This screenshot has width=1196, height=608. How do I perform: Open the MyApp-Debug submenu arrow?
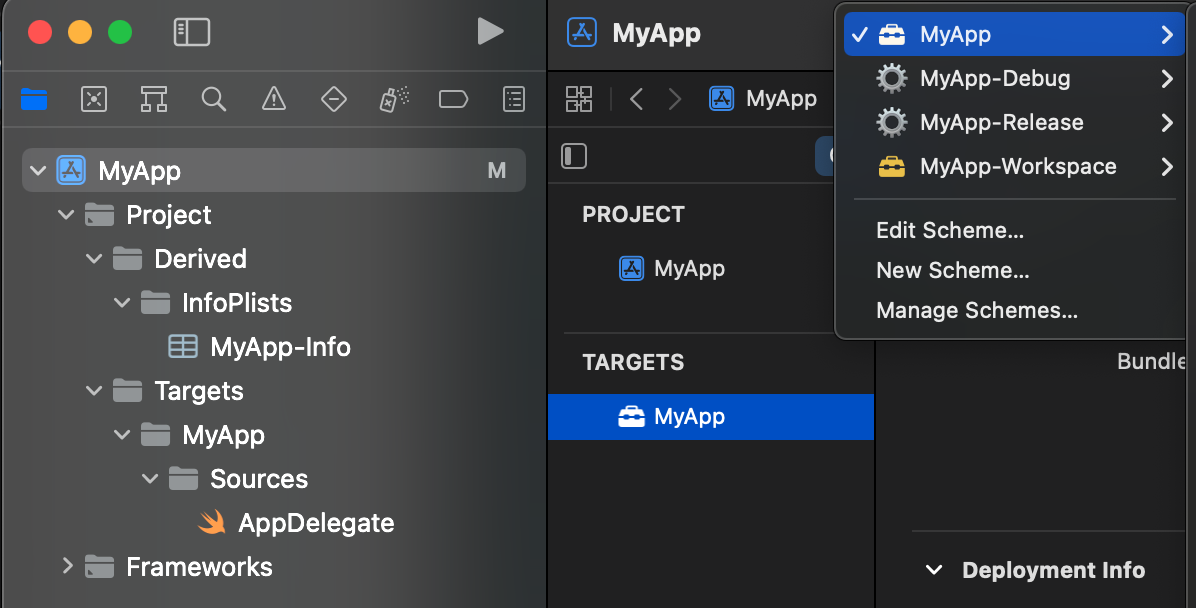pyautogui.click(x=1167, y=78)
